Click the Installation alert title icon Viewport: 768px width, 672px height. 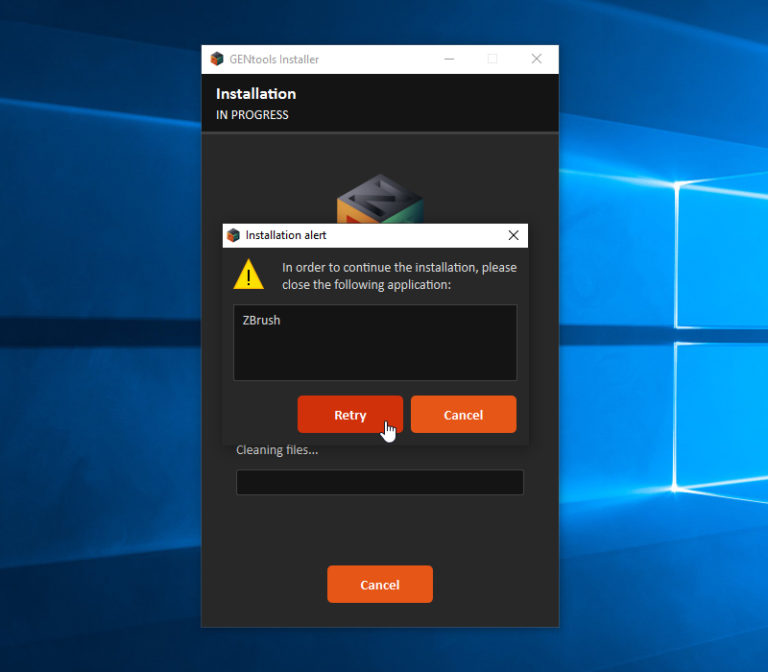point(234,236)
